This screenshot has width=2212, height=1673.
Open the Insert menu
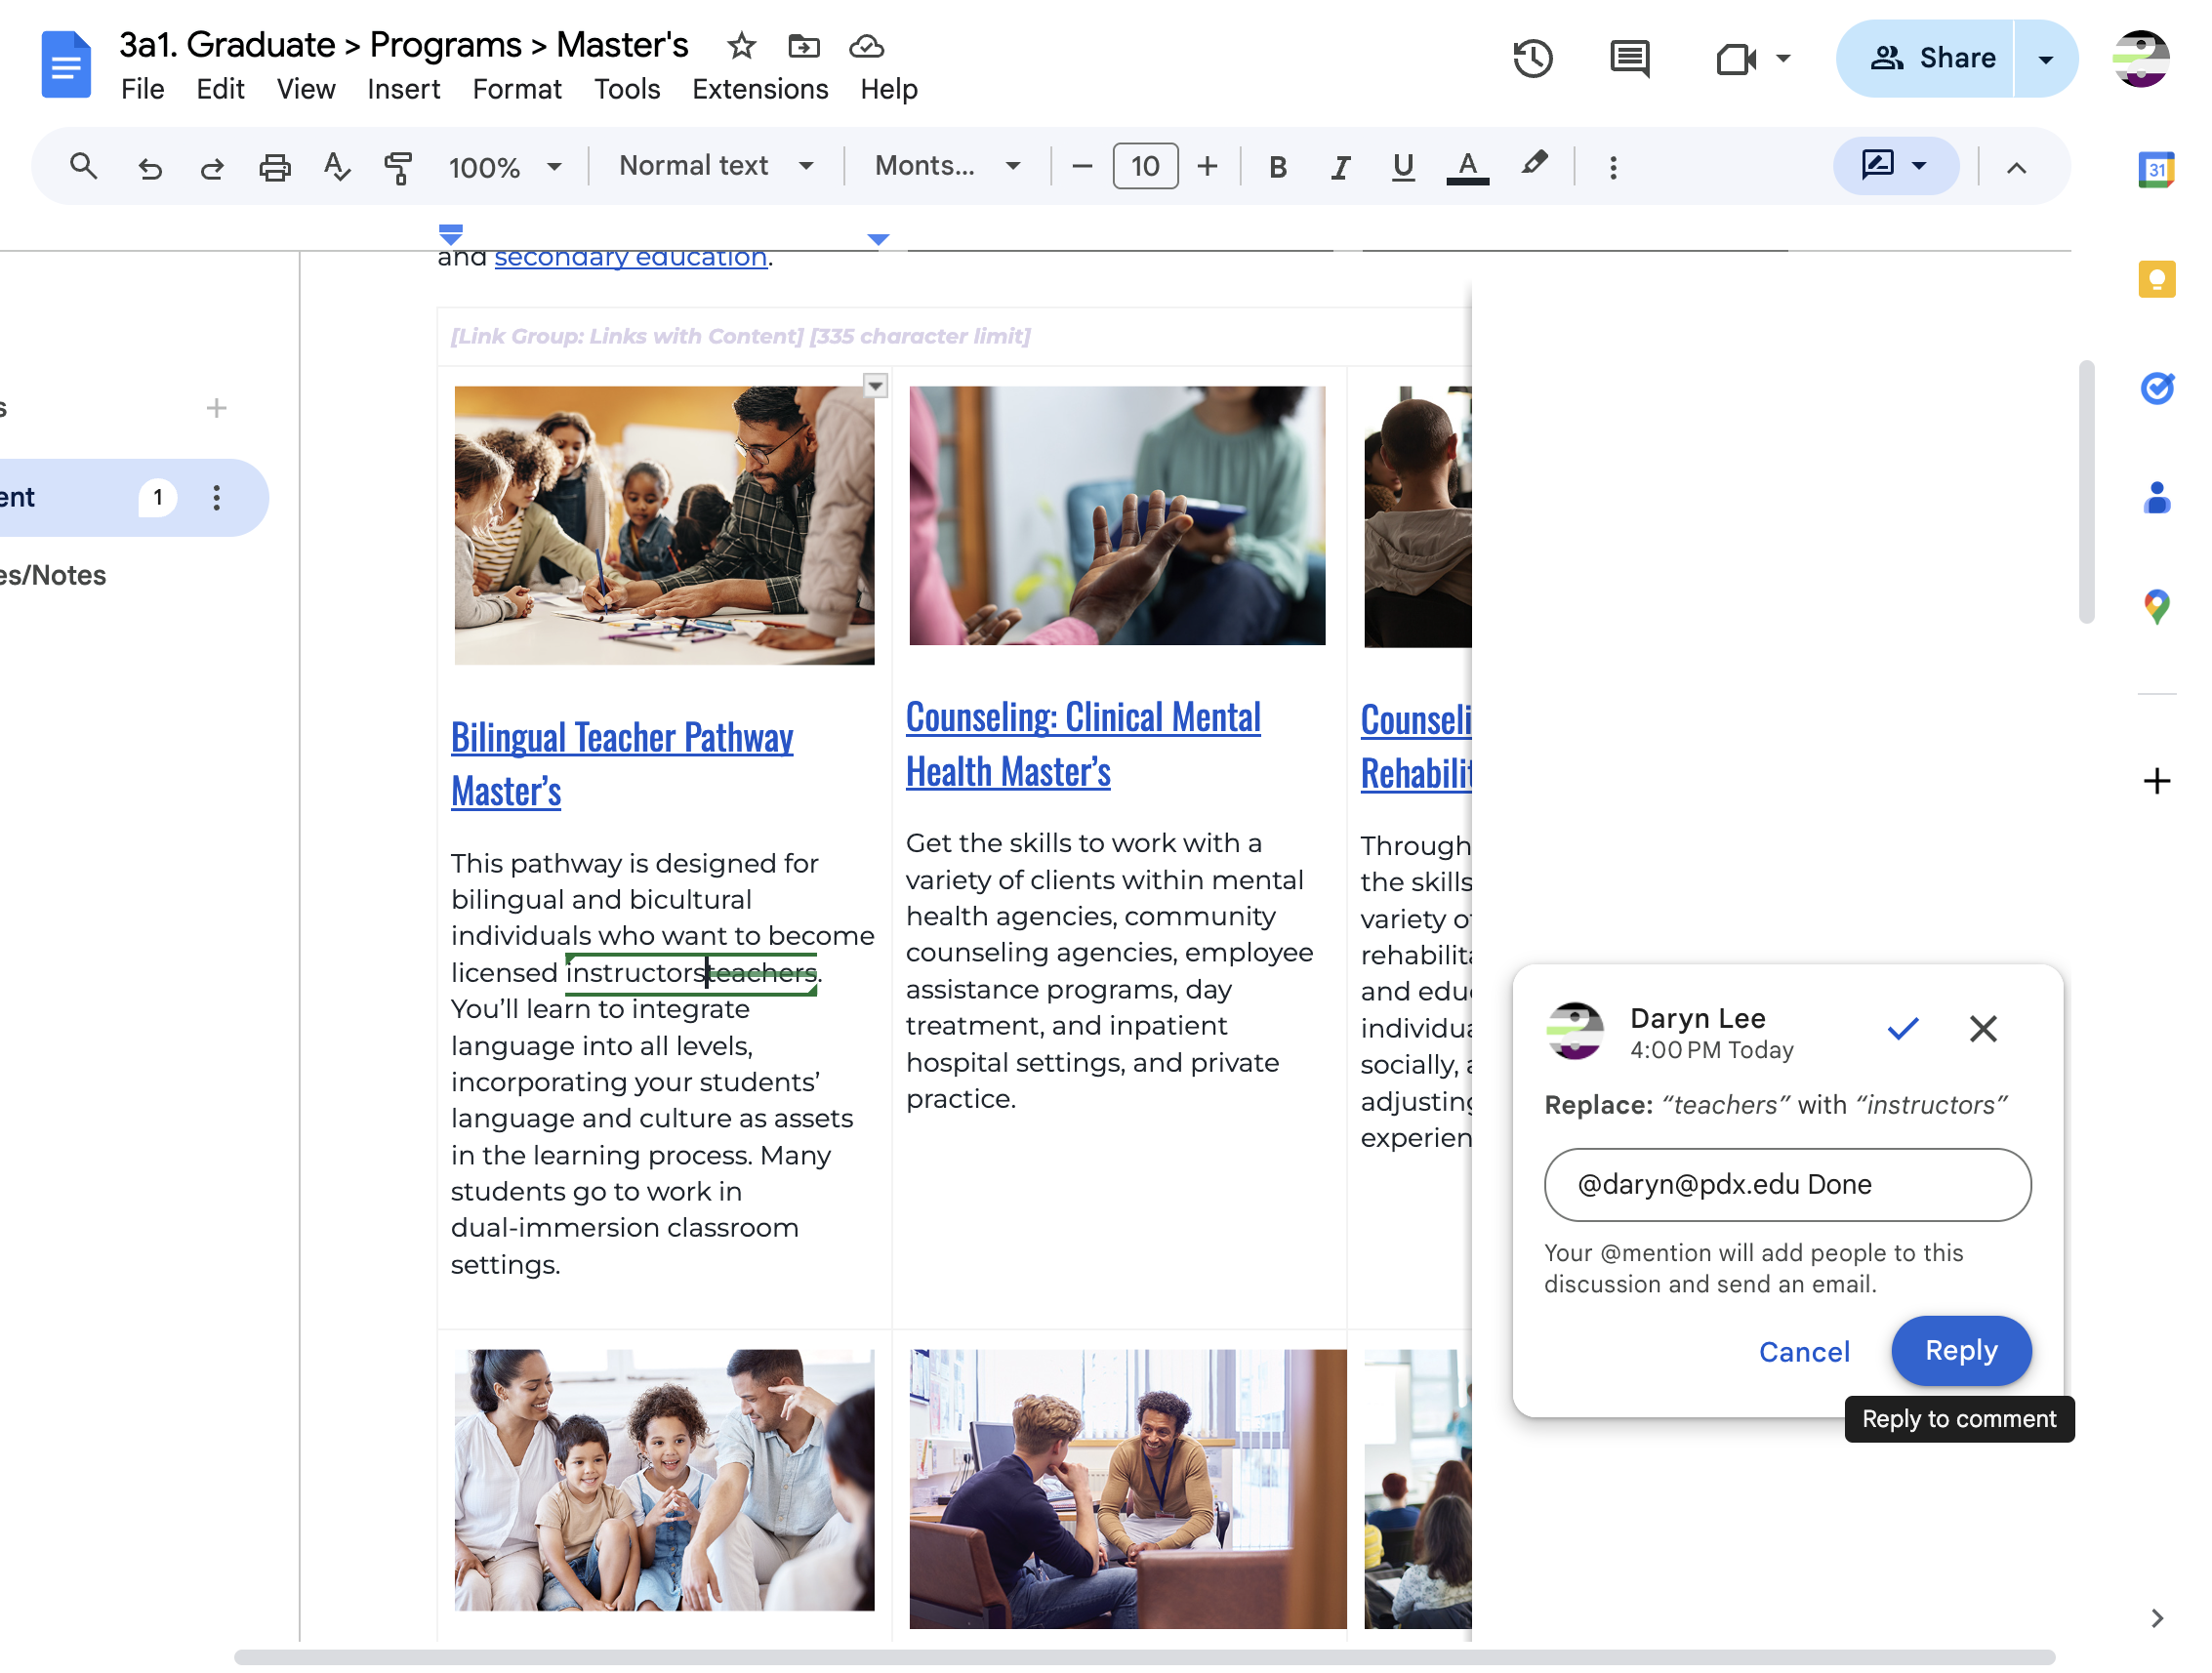click(x=403, y=90)
